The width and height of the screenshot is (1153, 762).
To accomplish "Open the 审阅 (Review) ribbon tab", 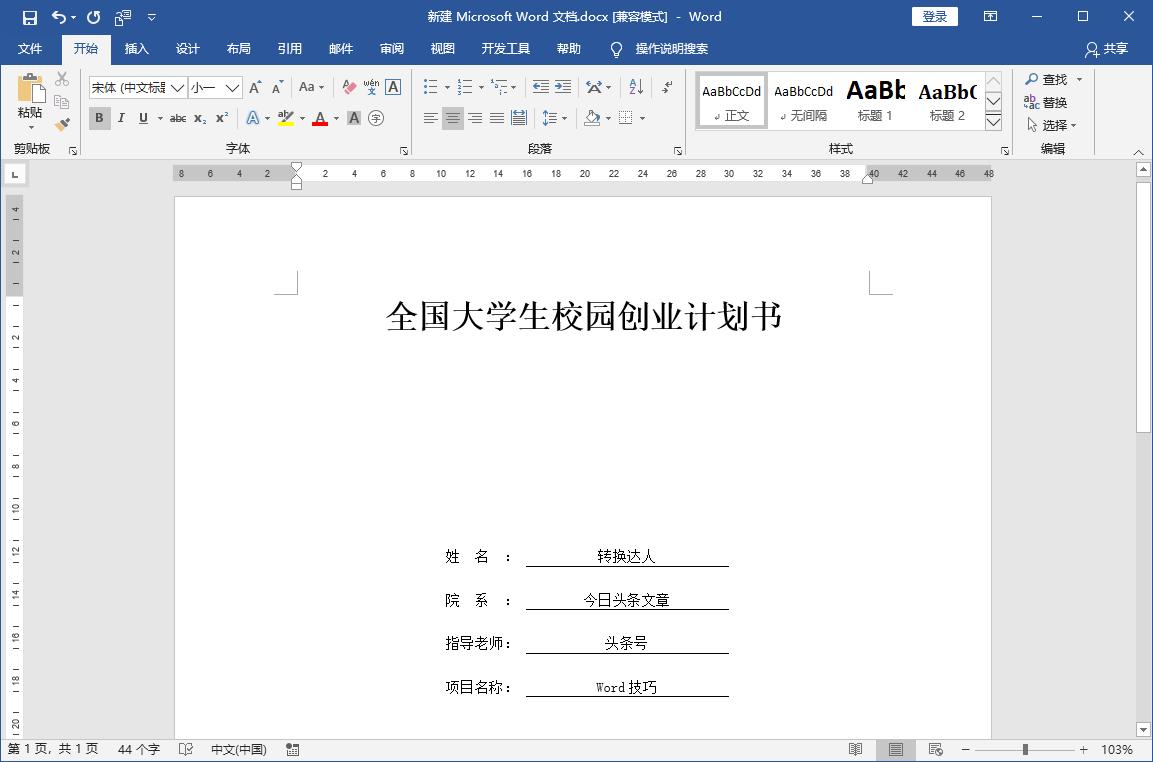I will pyautogui.click(x=392, y=49).
